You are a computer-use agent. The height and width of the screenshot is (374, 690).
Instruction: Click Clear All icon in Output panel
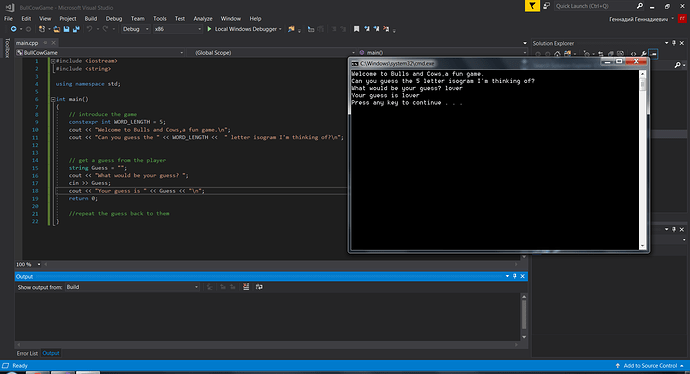coord(246,287)
